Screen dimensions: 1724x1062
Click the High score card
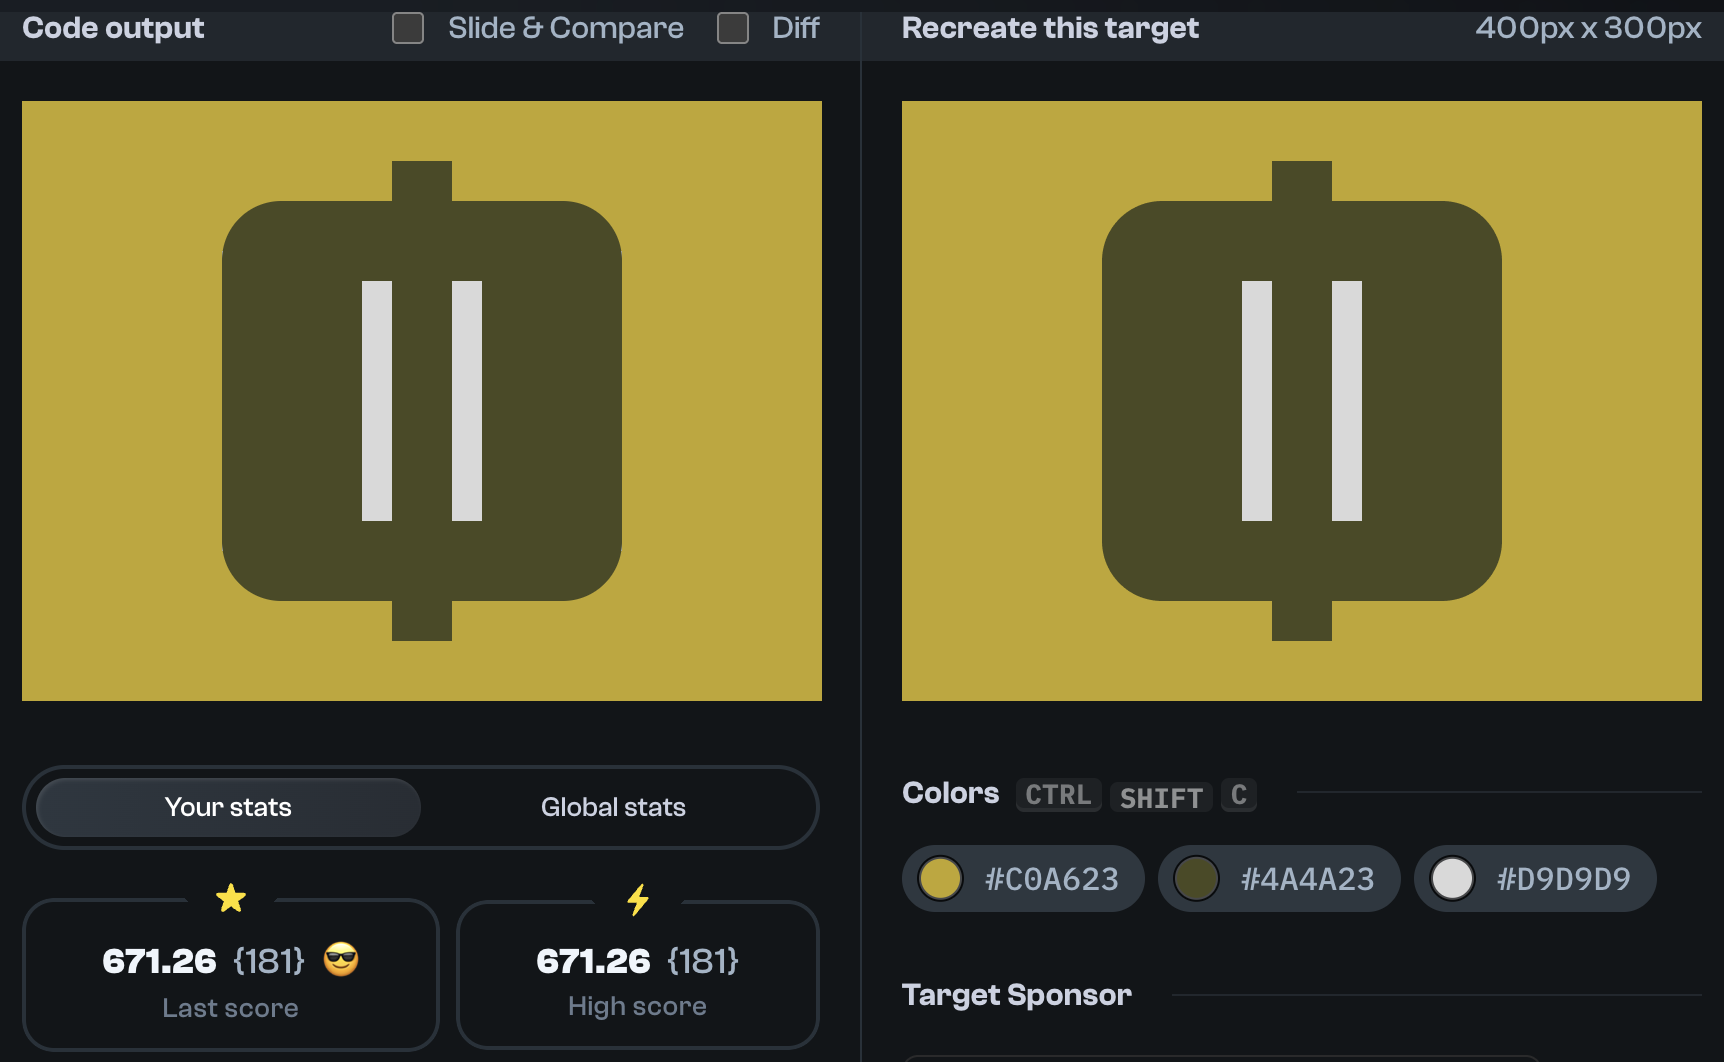638,975
